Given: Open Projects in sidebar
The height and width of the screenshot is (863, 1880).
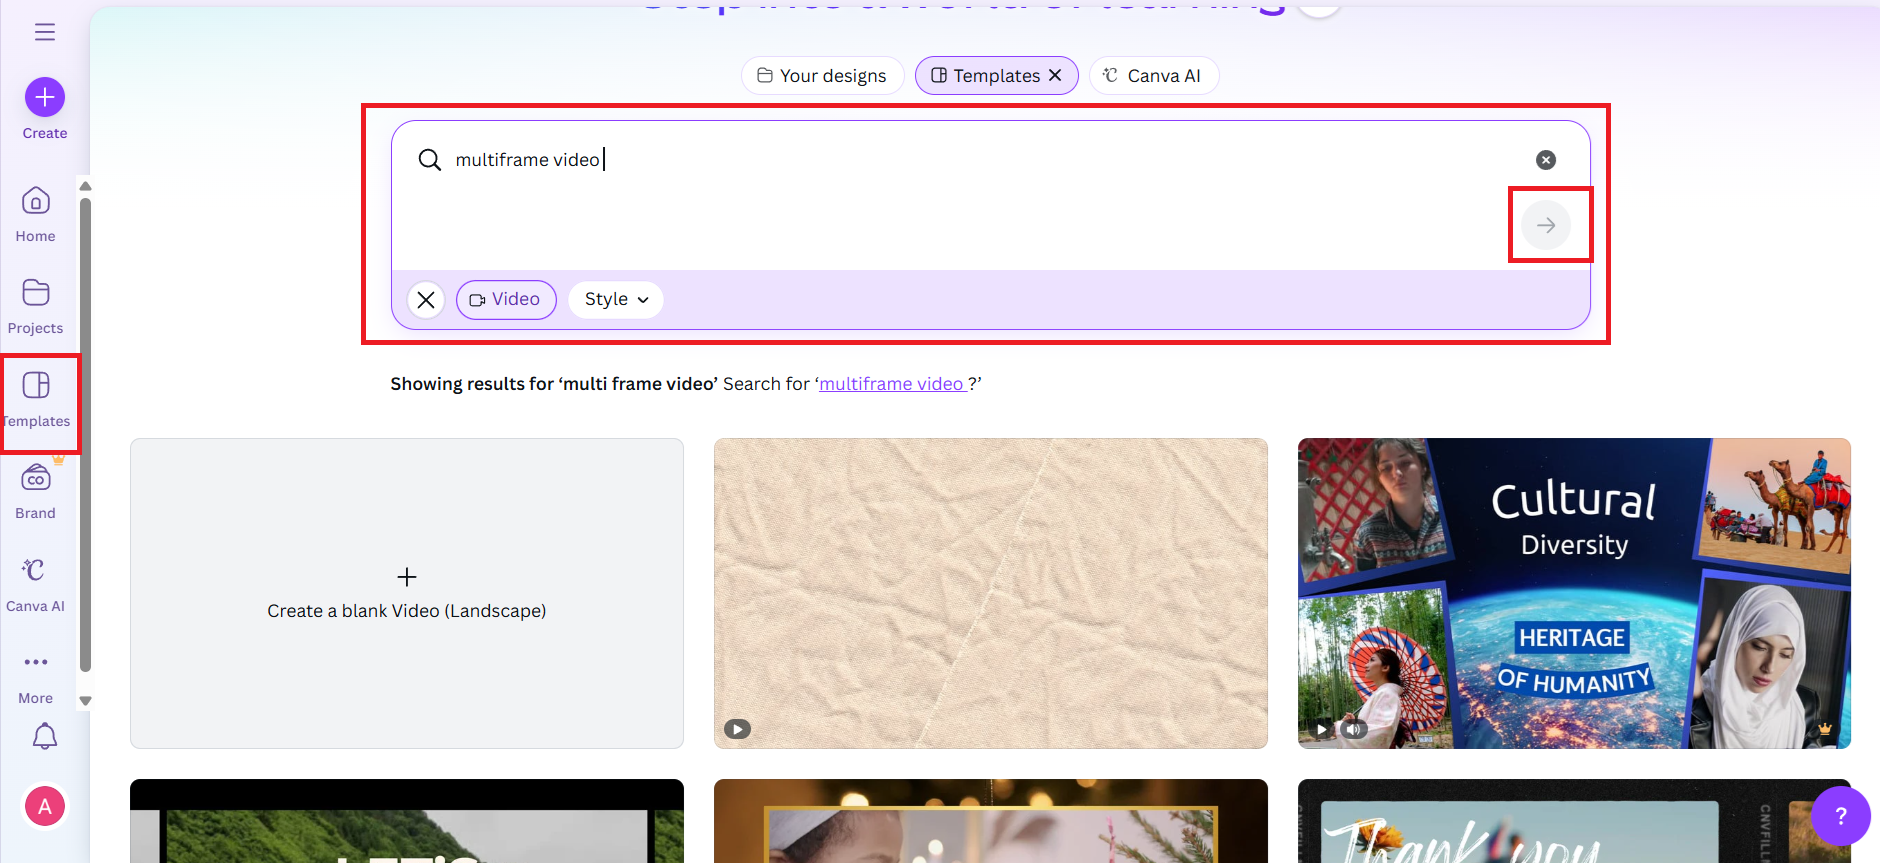Looking at the screenshot, I should point(36,307).
